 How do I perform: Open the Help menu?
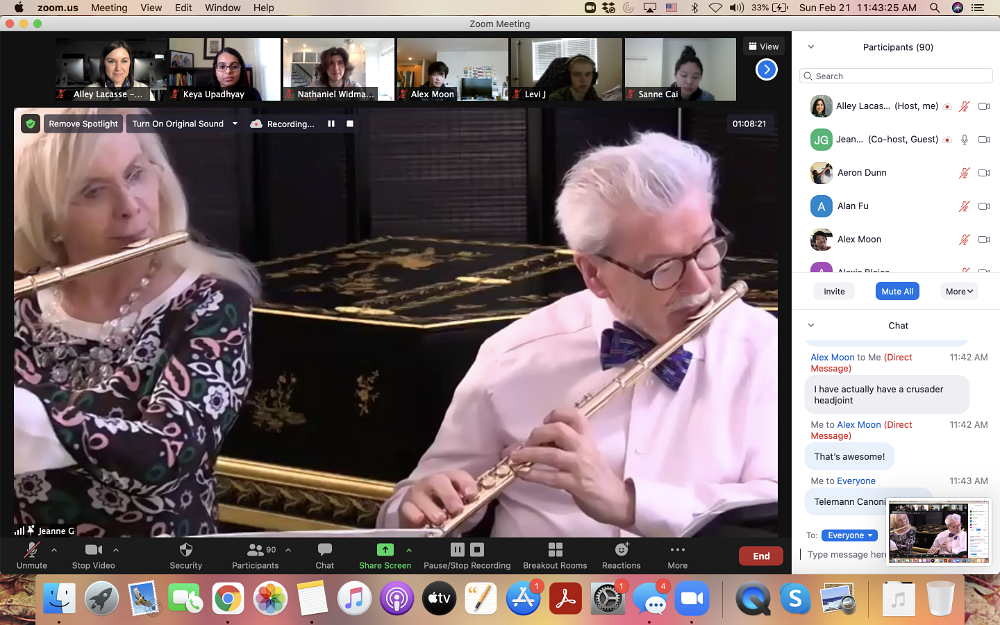point(263,8)
